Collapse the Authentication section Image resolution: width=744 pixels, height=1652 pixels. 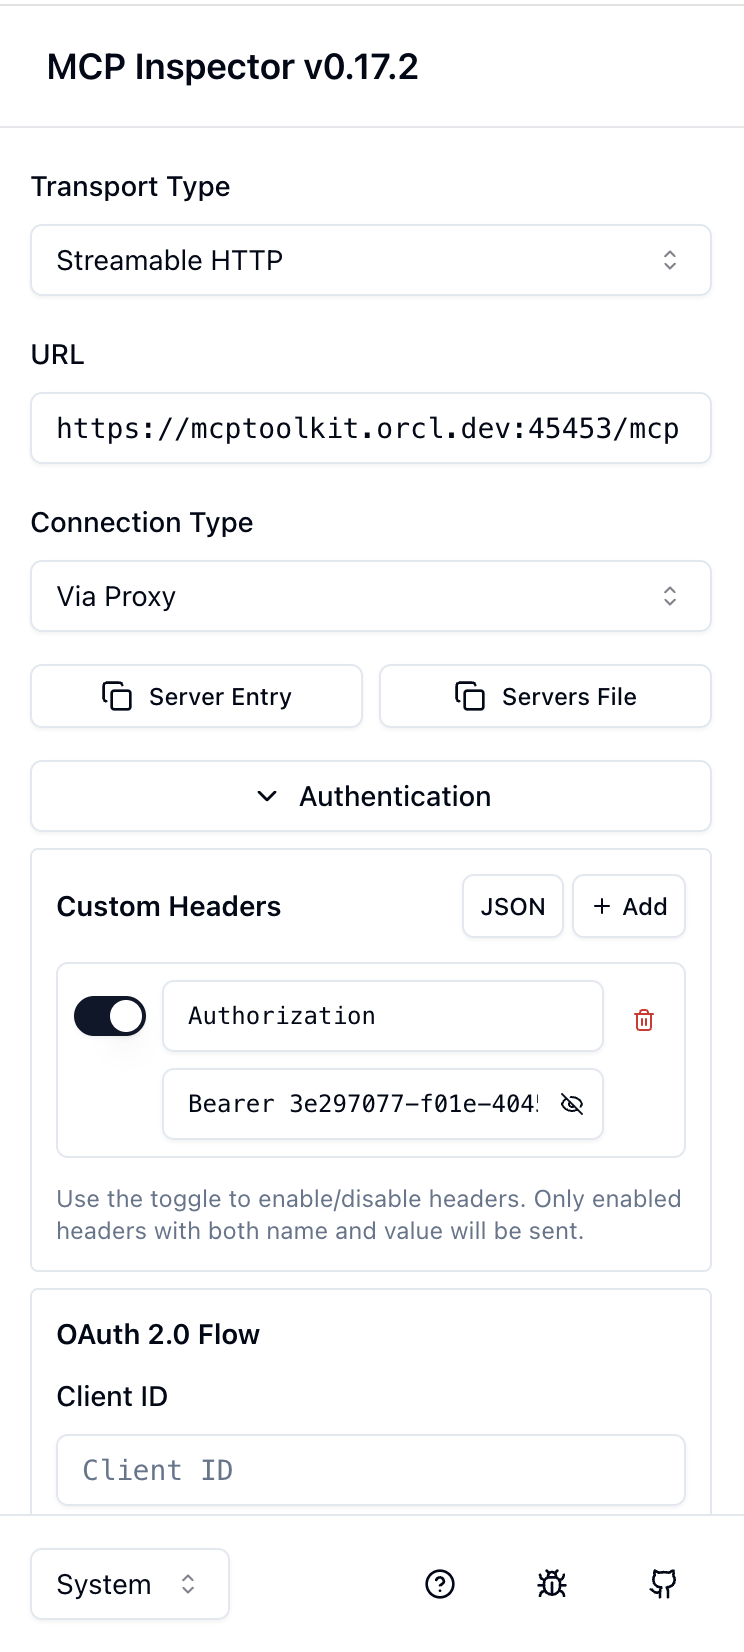click(371, 796)
